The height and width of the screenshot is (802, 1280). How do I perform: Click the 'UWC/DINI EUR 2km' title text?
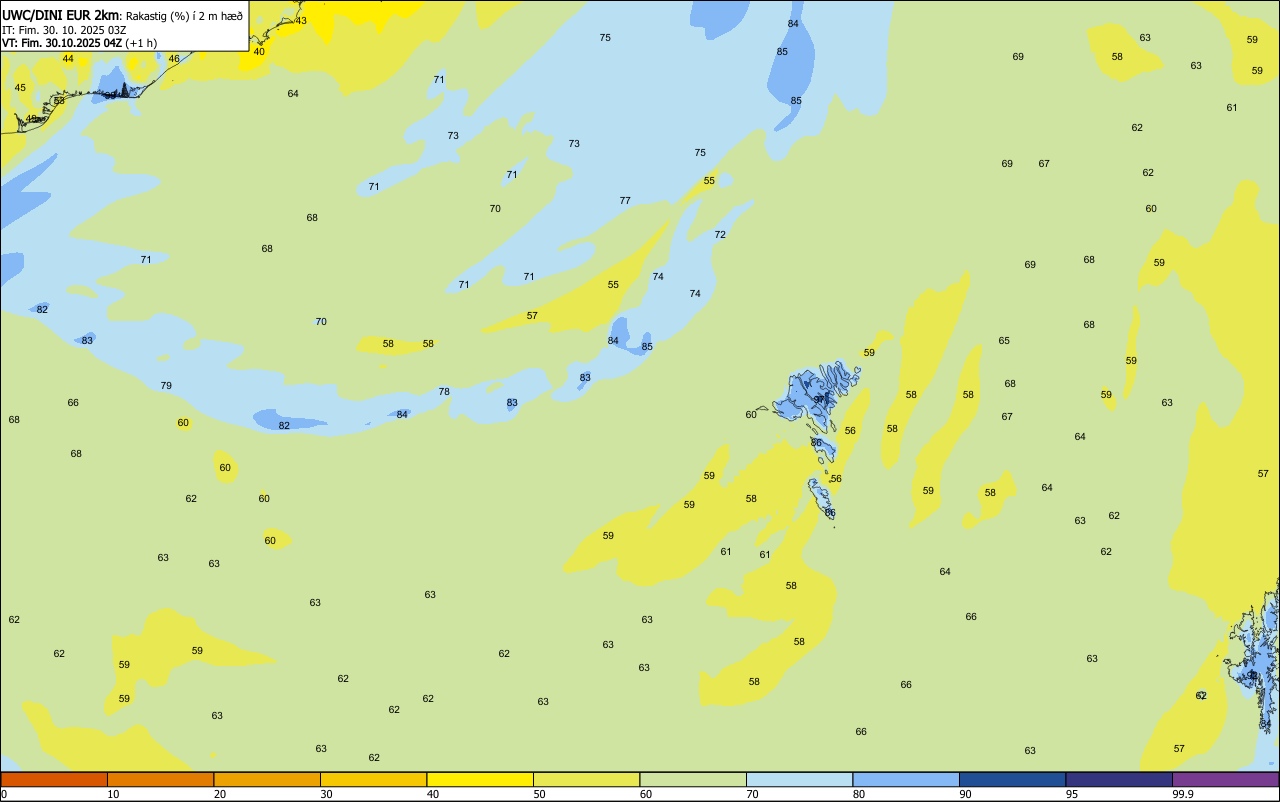tap(61, 14)
